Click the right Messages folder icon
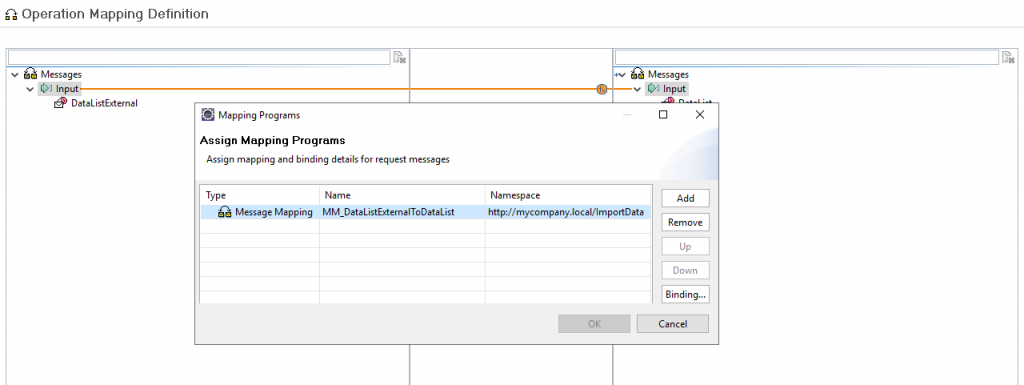The height and width of the screenshot is (385, 1024). pyautogui.click(x=638, y=74)
